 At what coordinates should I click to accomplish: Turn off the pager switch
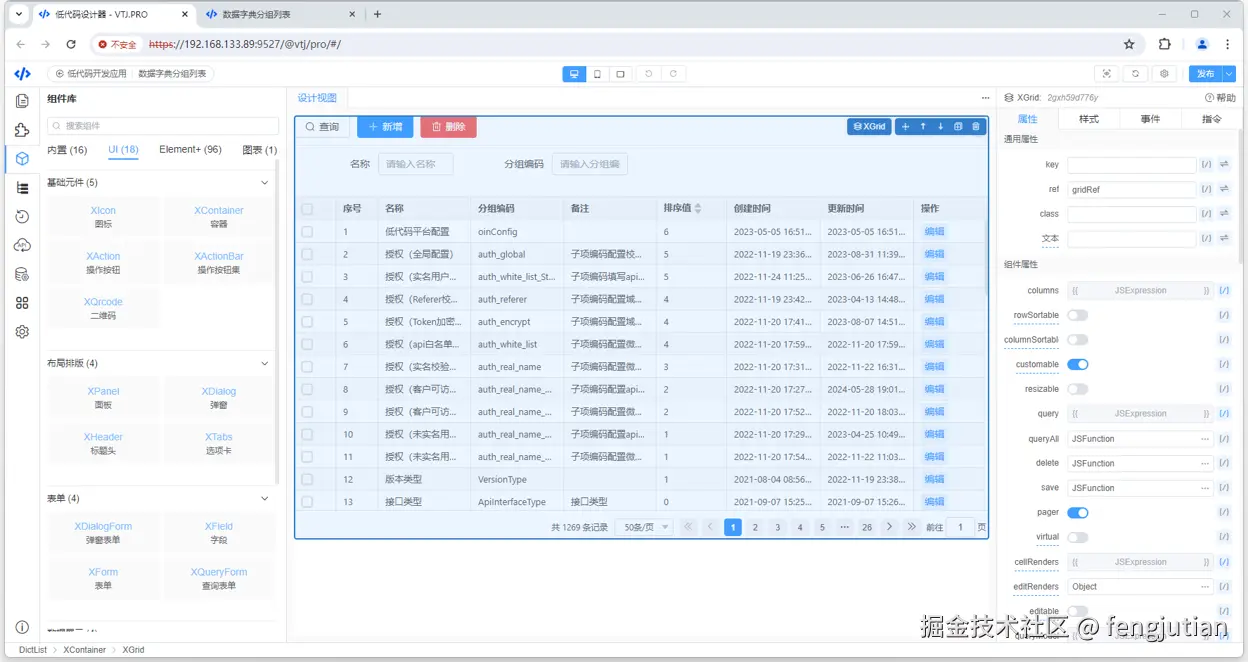click(1077, 512)
